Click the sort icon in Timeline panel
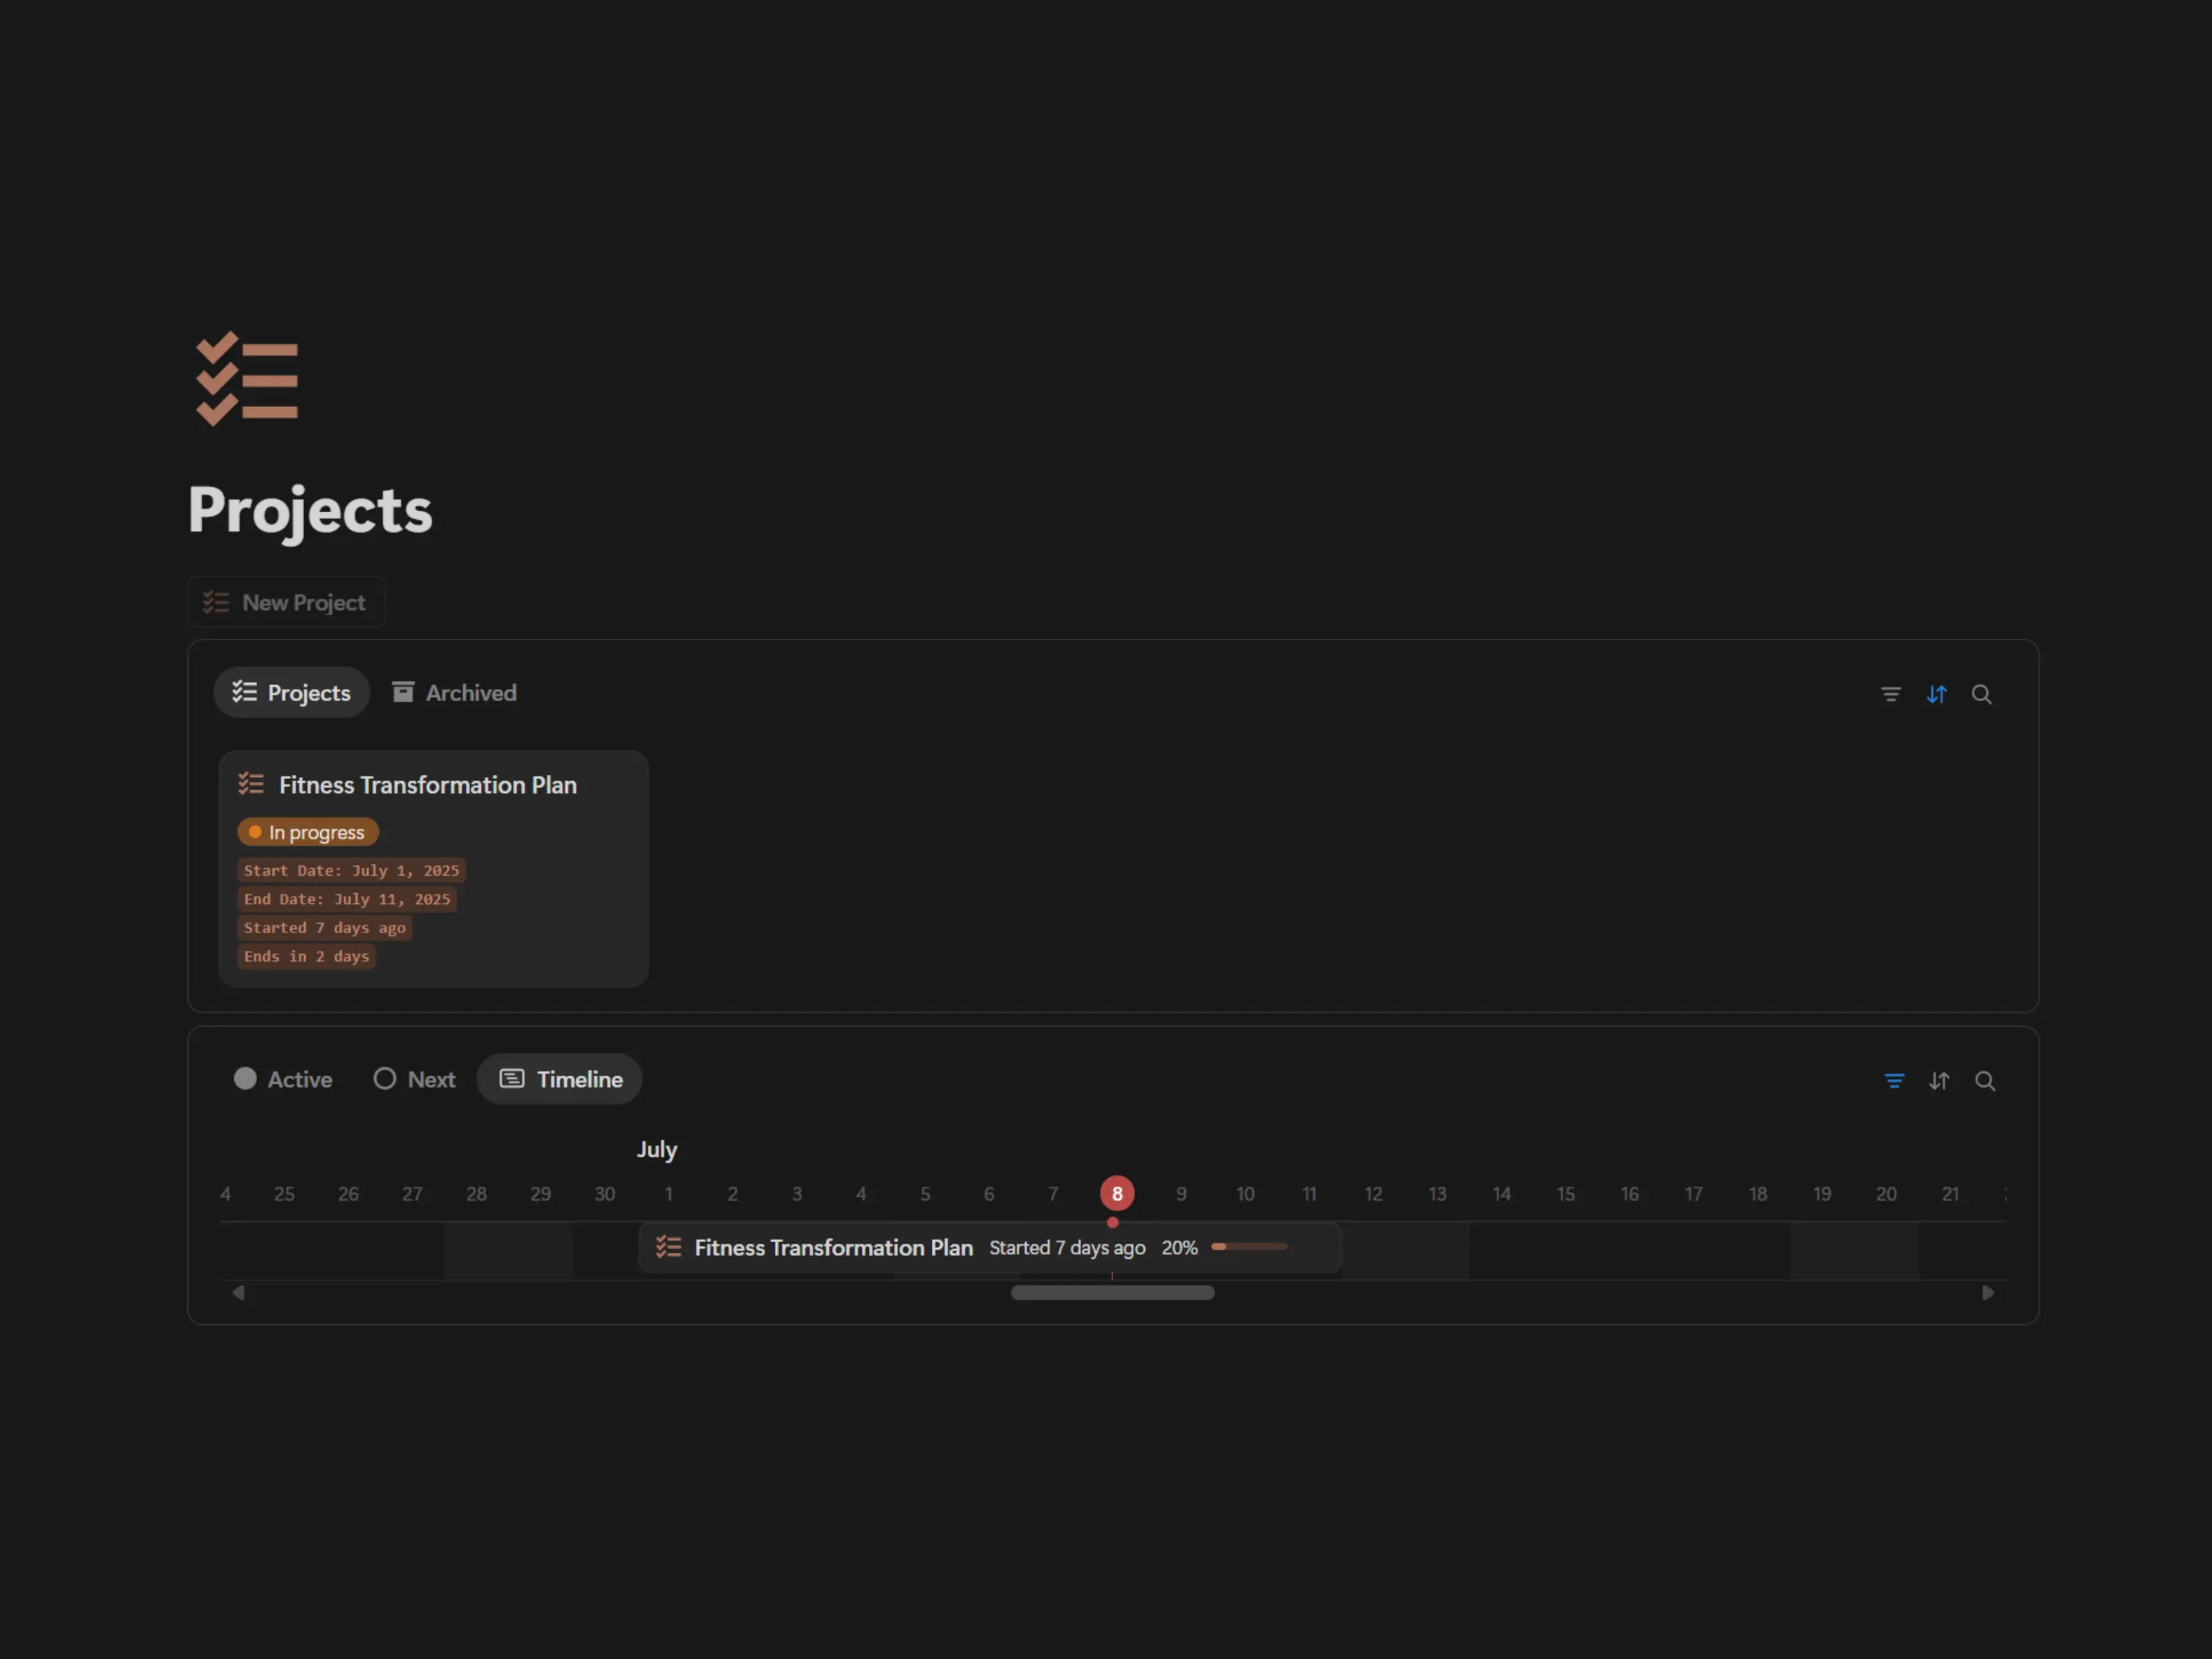The height and width of the screenshot is (1659, 2212). tap(1939, 1081)
